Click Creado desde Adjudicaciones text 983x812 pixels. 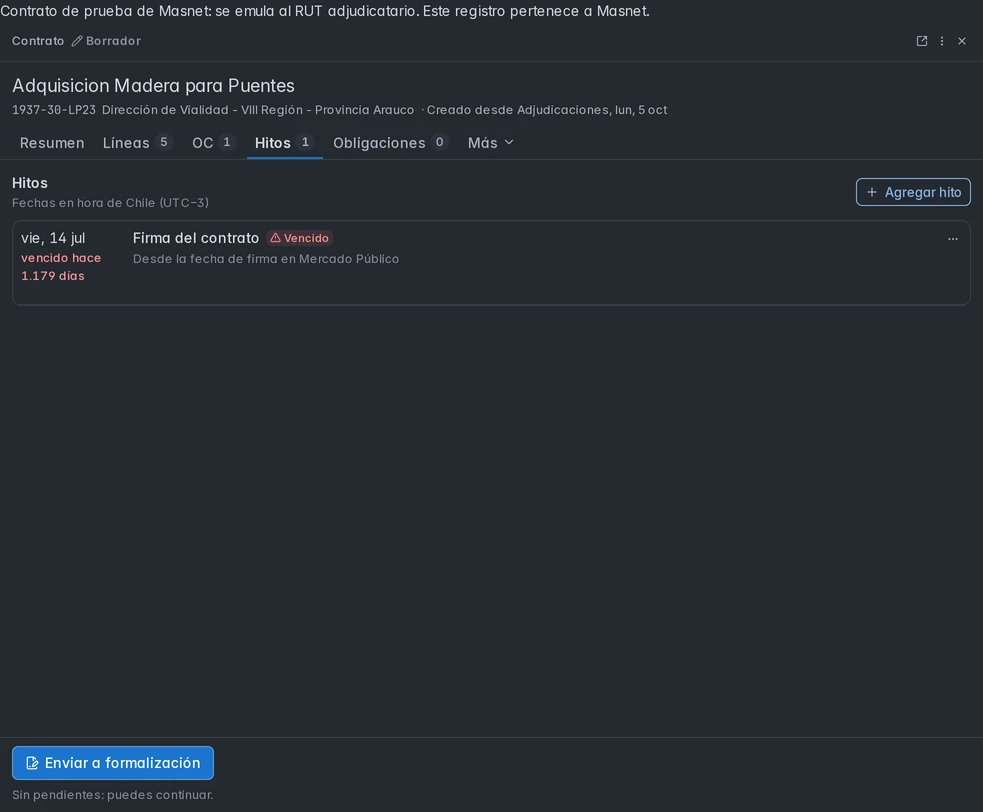(547, 110)
